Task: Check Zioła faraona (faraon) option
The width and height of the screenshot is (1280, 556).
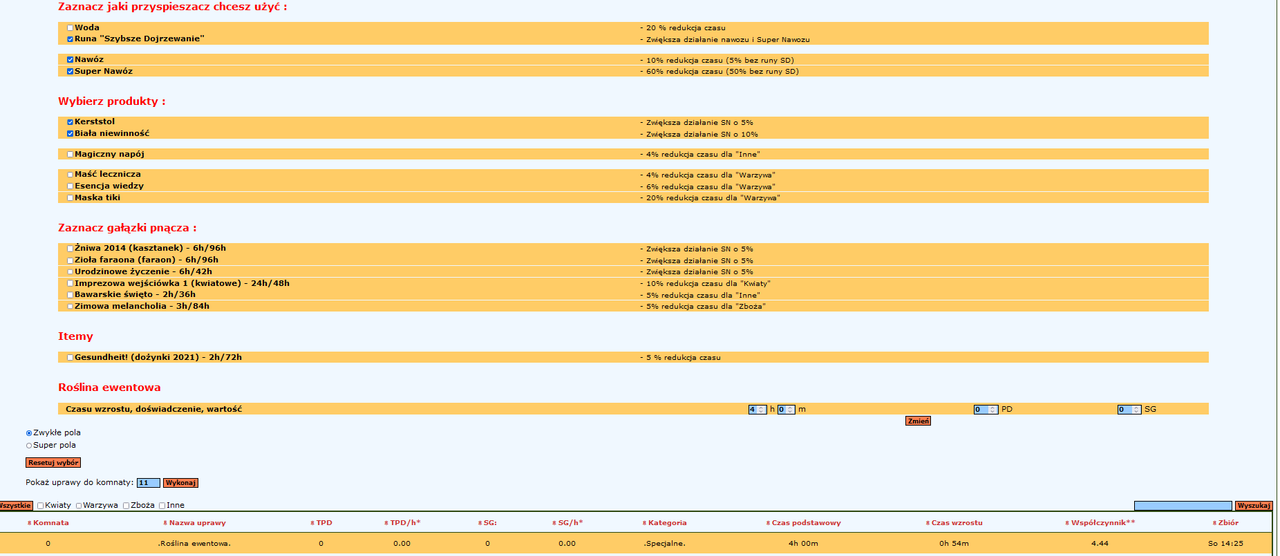Action: tap(70, 260)
